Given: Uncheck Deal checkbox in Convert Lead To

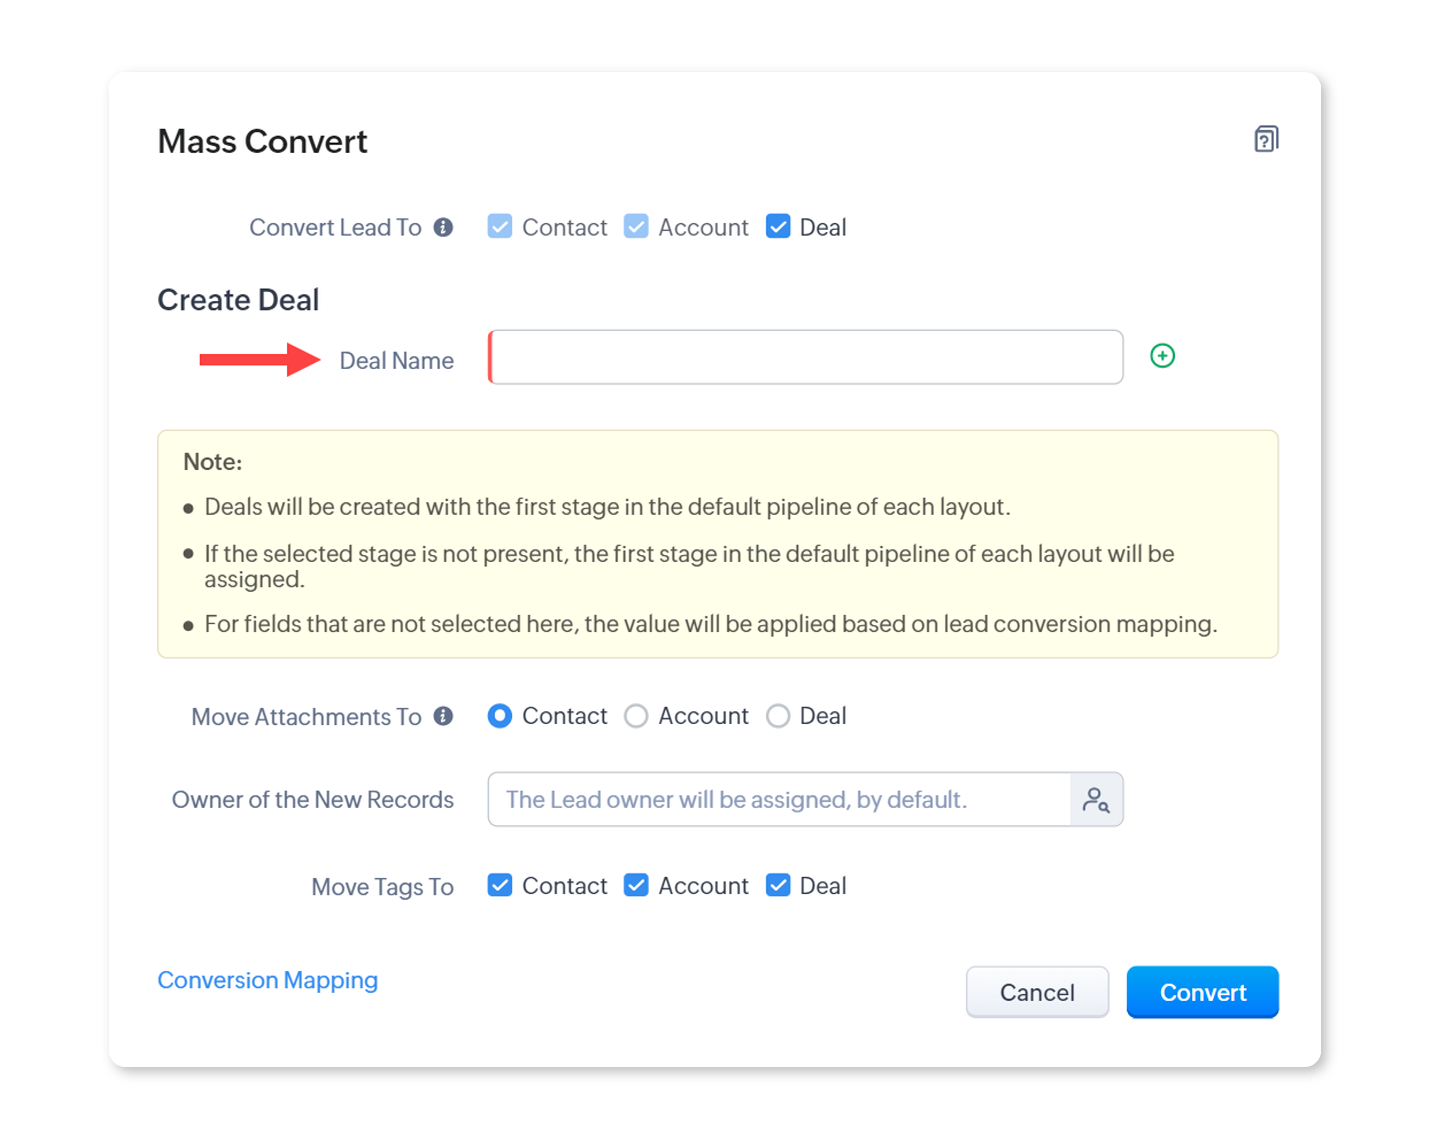Looking at the screenshot, I should 778,227.
